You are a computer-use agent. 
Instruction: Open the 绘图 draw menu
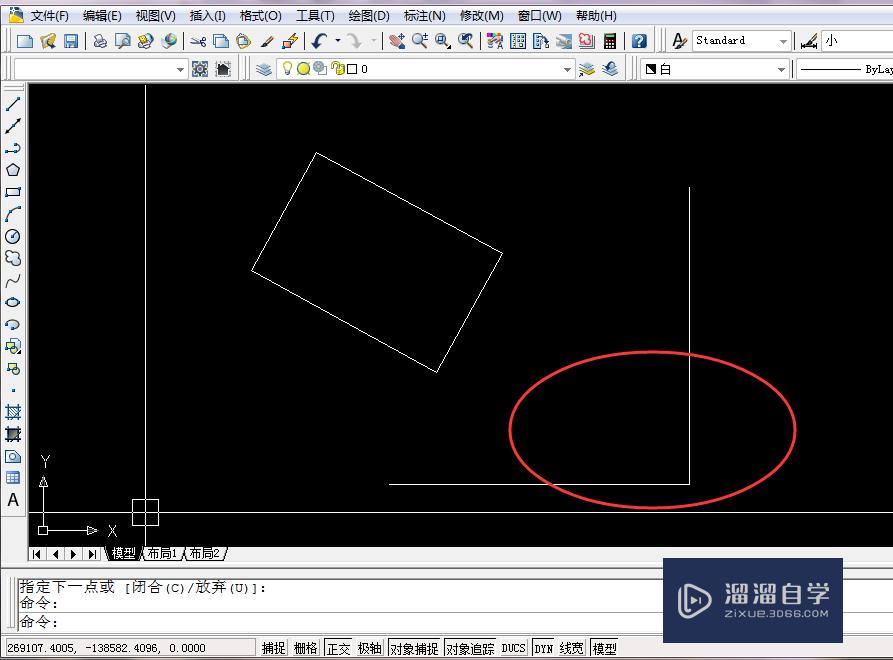tap(368, 15)
